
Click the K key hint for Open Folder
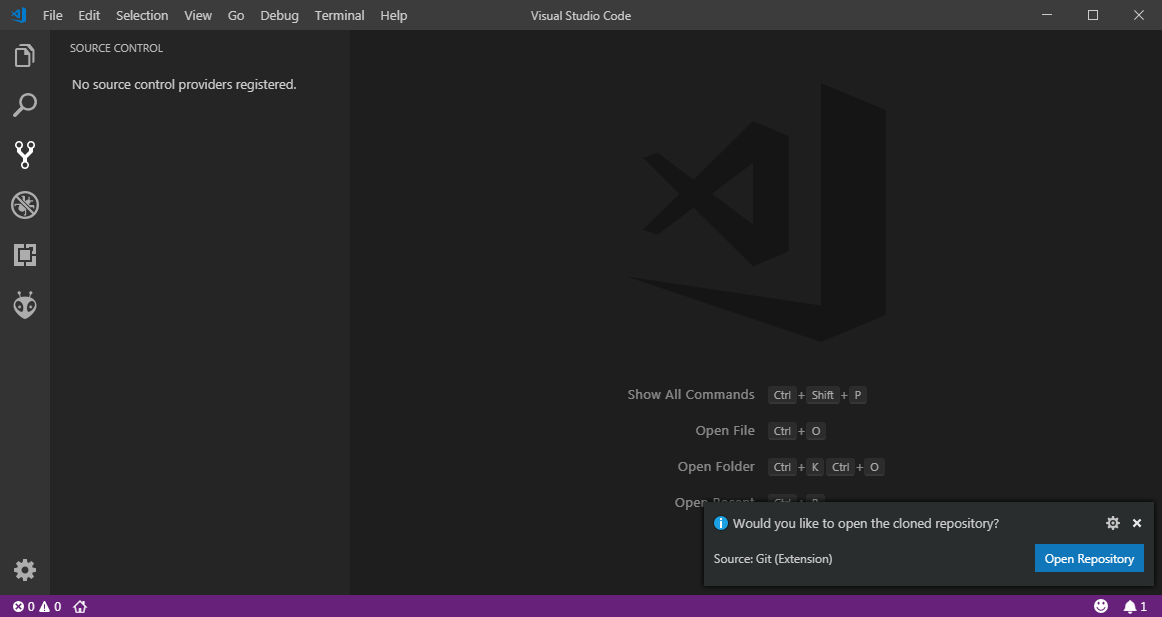point(815,467)
